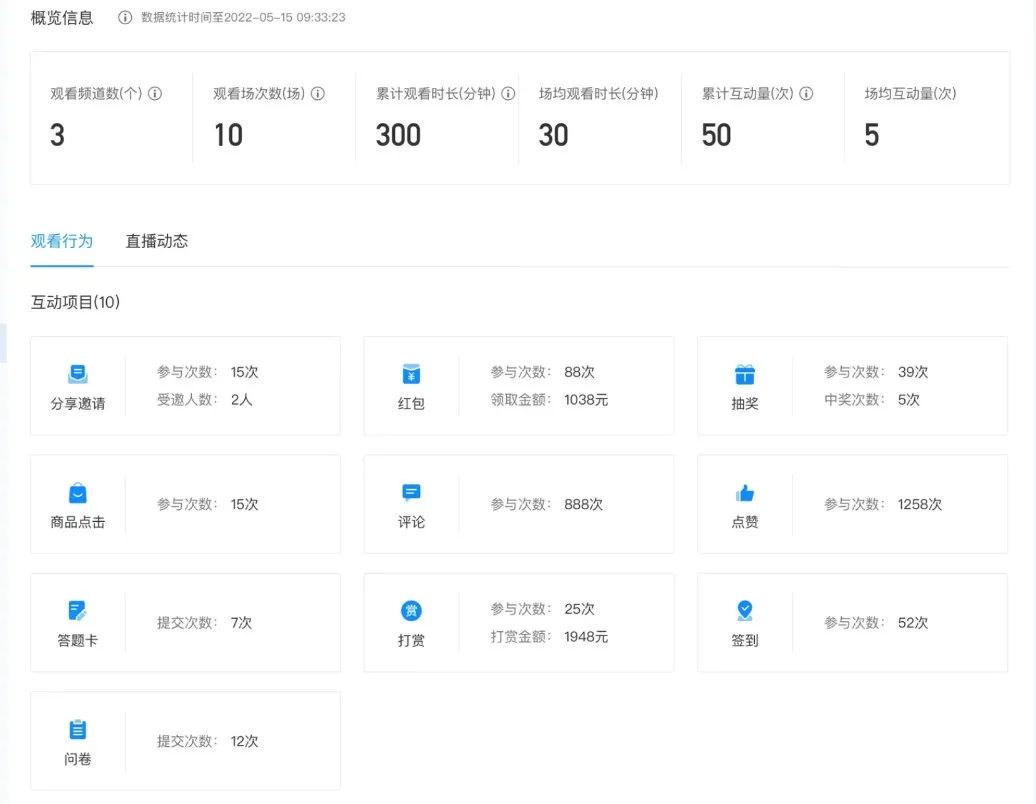Click the 答题卡 answer sheet icon
1036x804 pixels.
tap(78, 610)
